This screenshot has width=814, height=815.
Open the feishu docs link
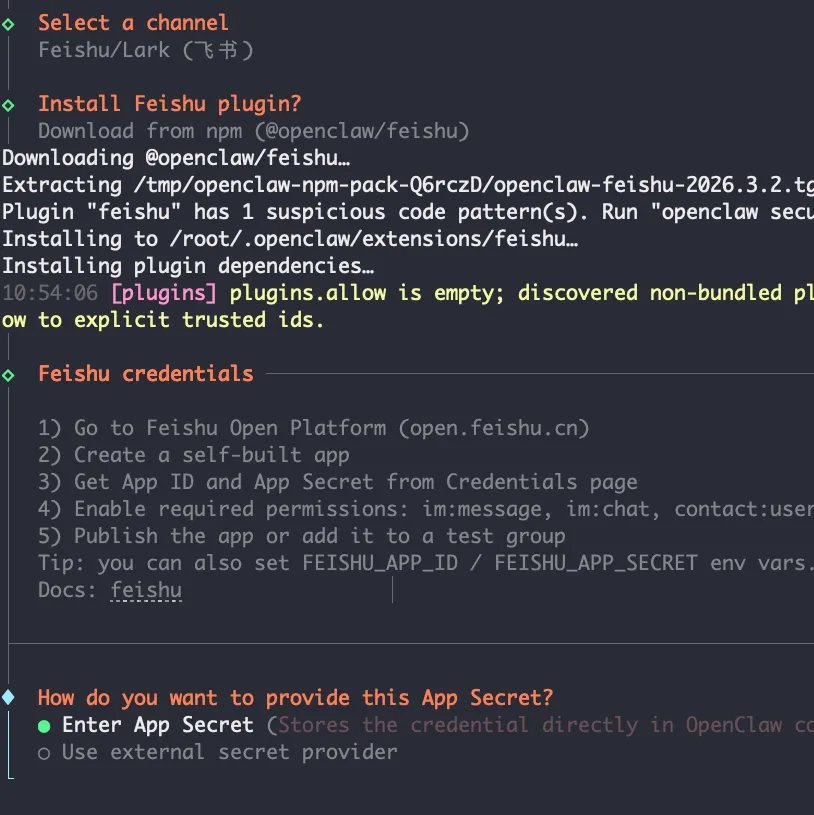pyautogui.click(x=146, y=590)
